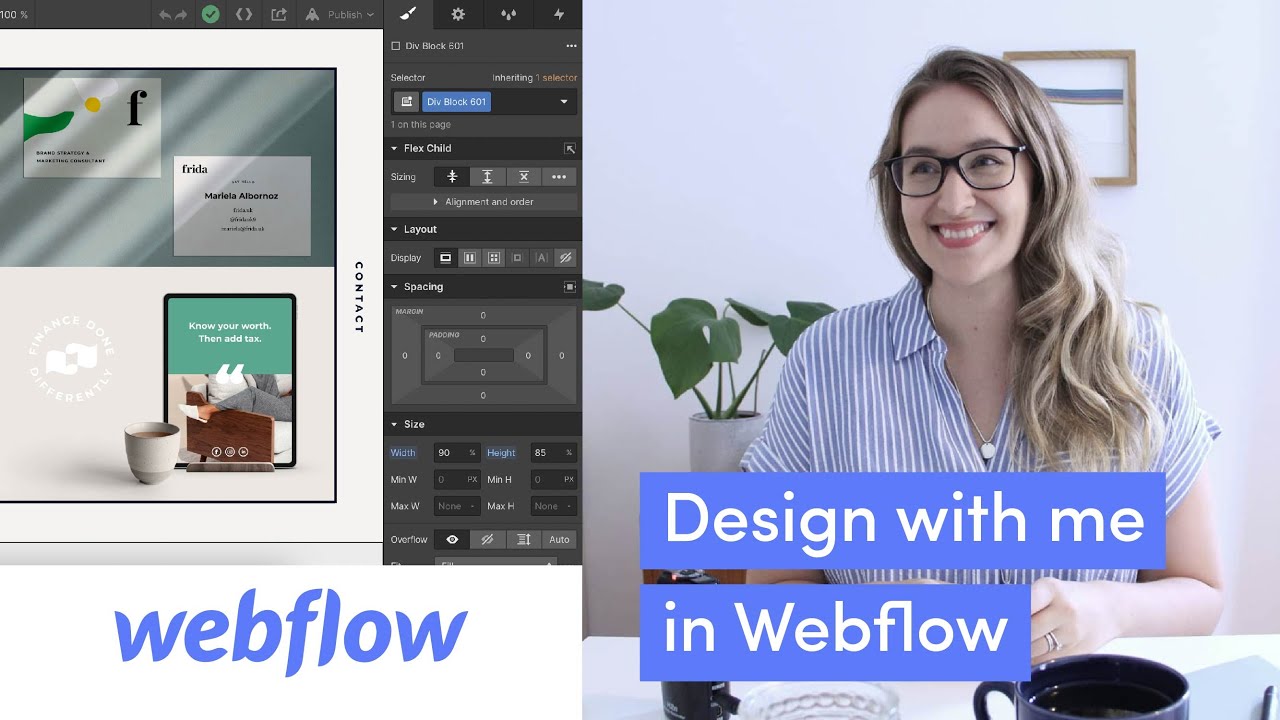Click the green checkmark status icon
The width and height of the screenshot is (1280, 720).
[x=210, y=14]
